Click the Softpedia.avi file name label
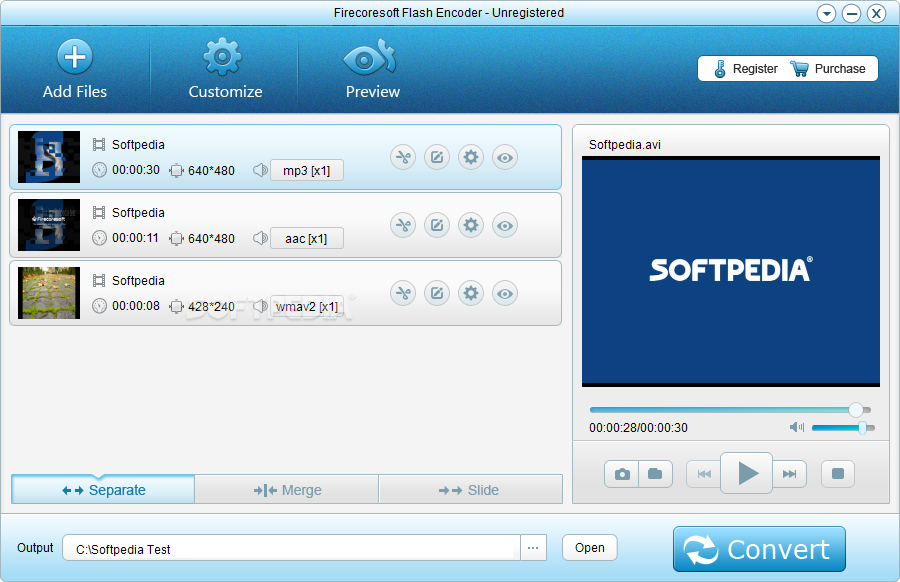The width and height of the screenshot is (900, 582). tap(624, 145)
